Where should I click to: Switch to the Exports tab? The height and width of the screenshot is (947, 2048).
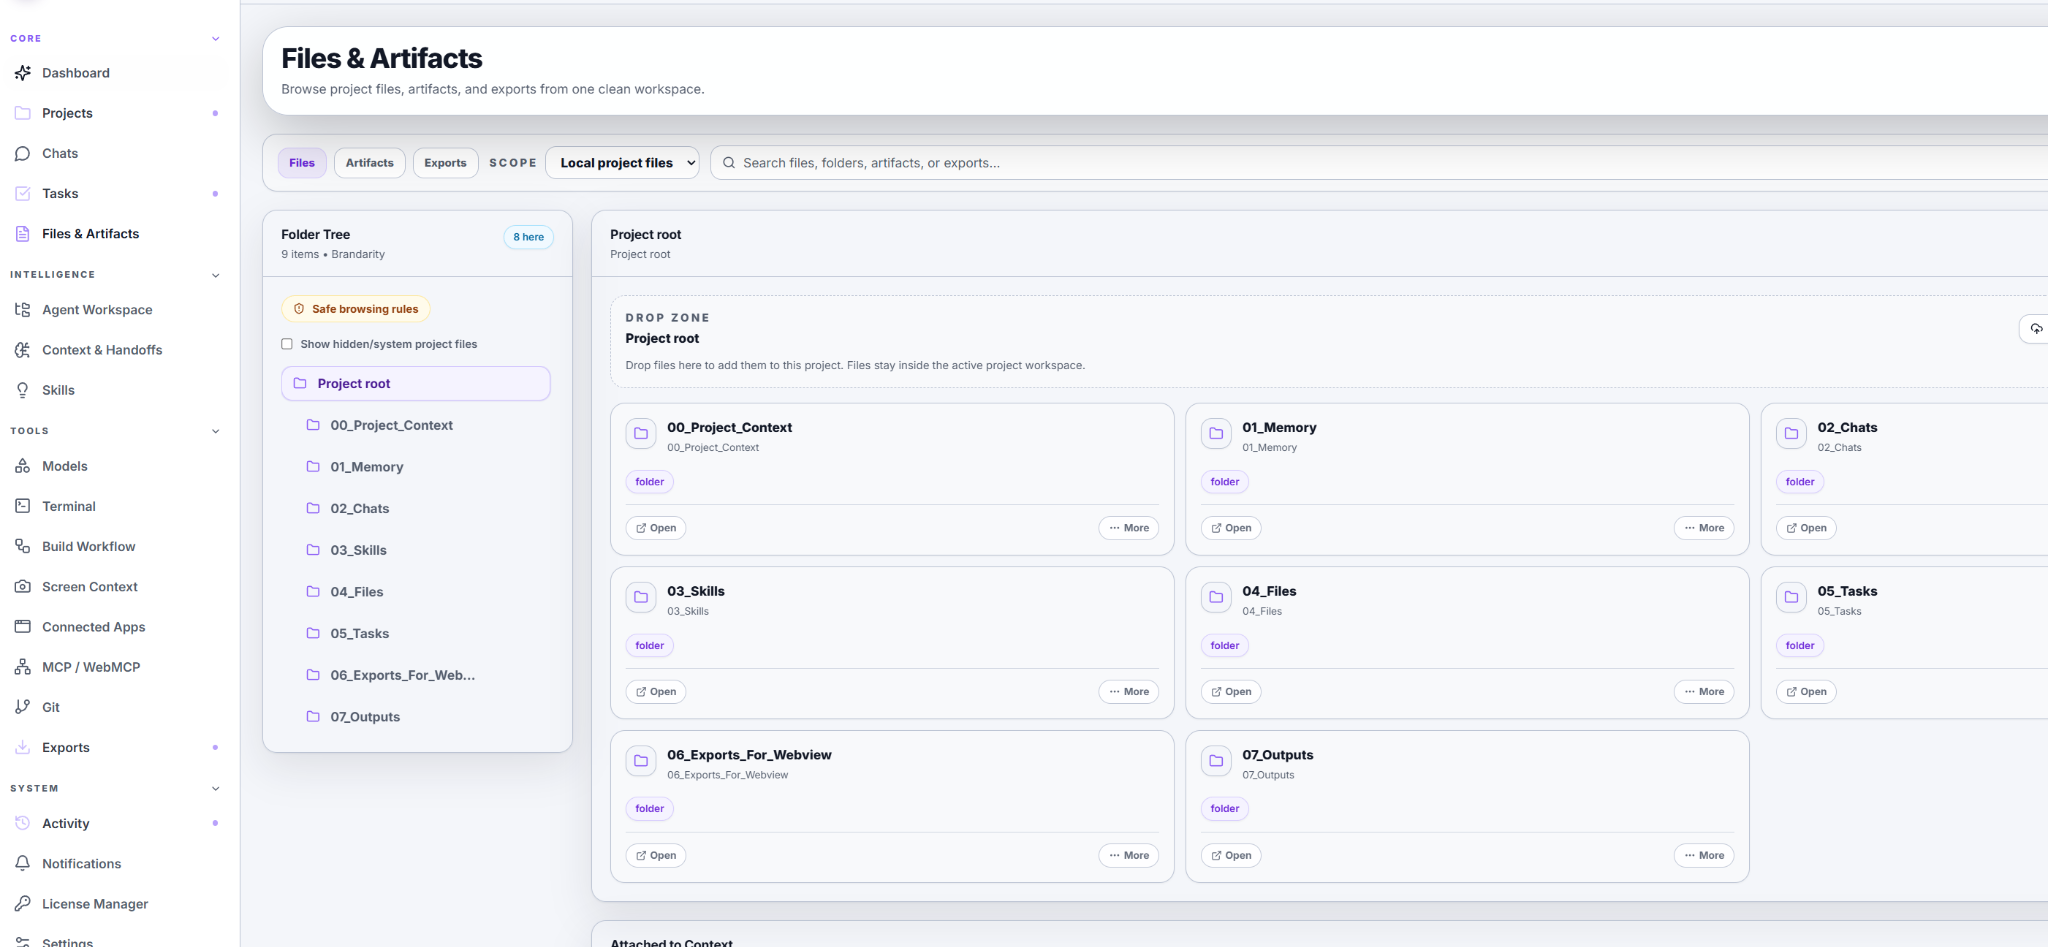click(445, 163)
